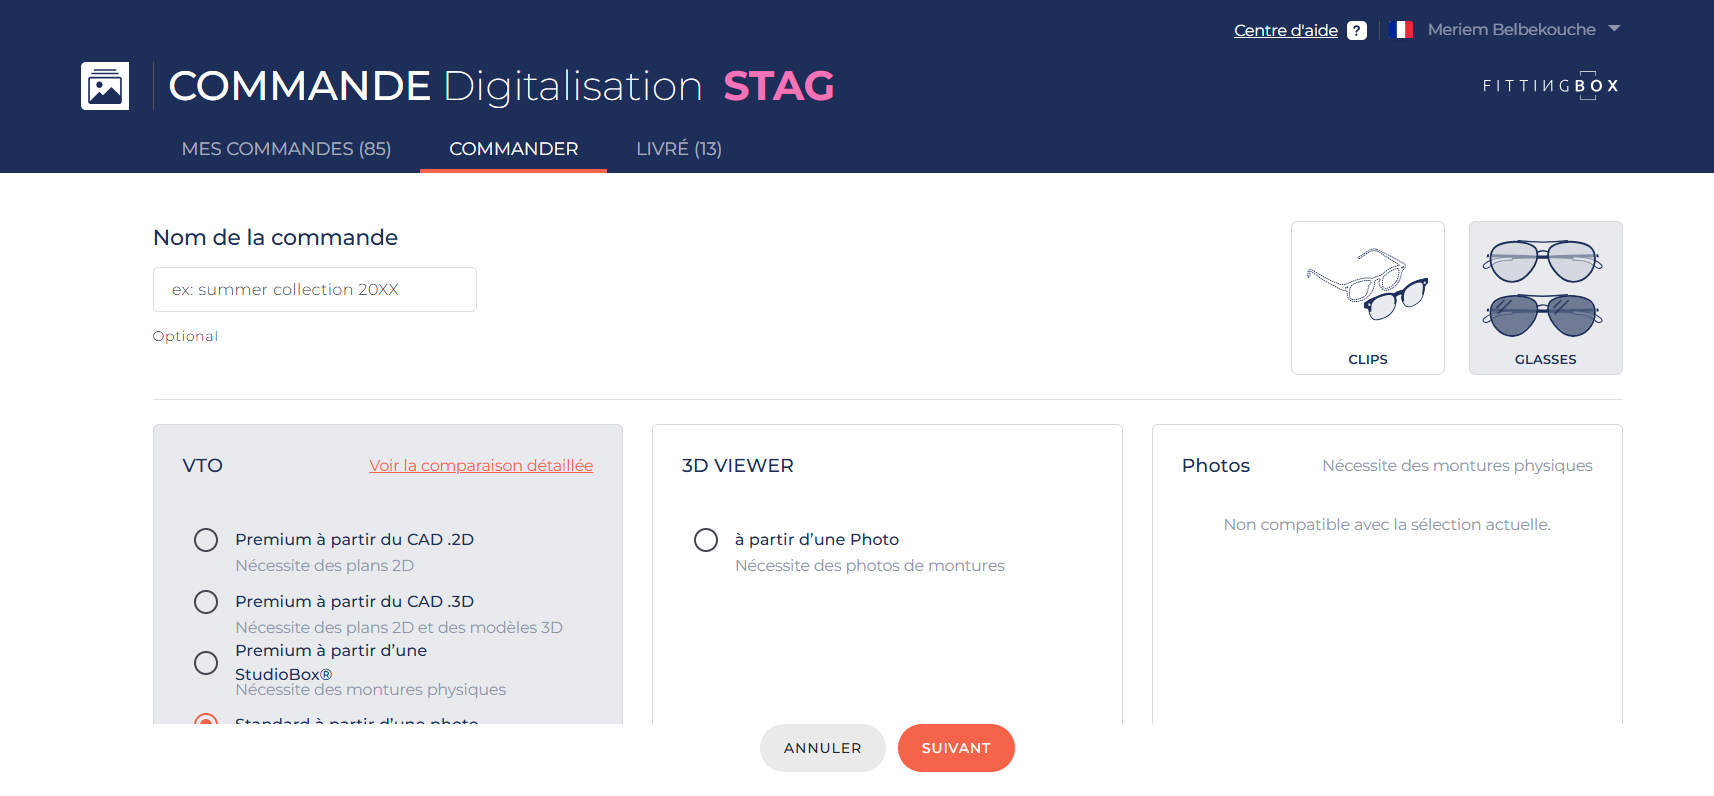Select Premium à partir du CAD .2D
The width and height of the screenshot is (1714, 796).
click(206, 540)
